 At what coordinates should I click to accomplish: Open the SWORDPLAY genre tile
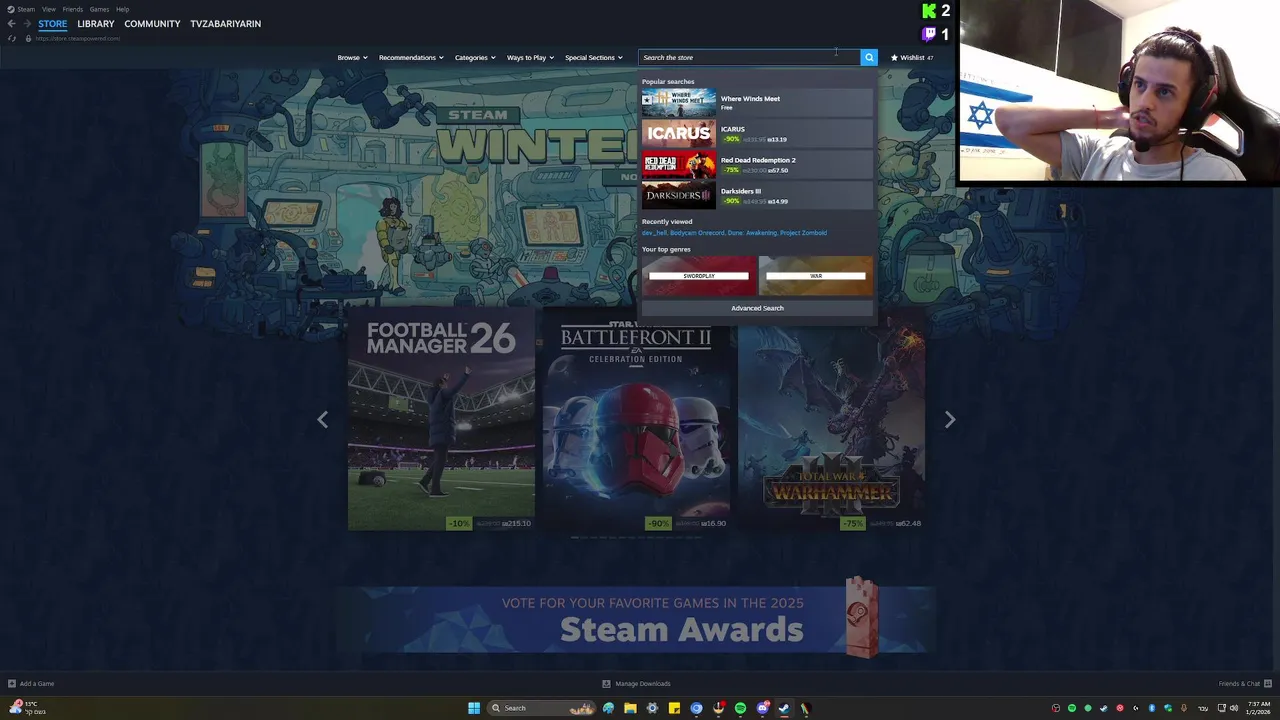(699, 276)
